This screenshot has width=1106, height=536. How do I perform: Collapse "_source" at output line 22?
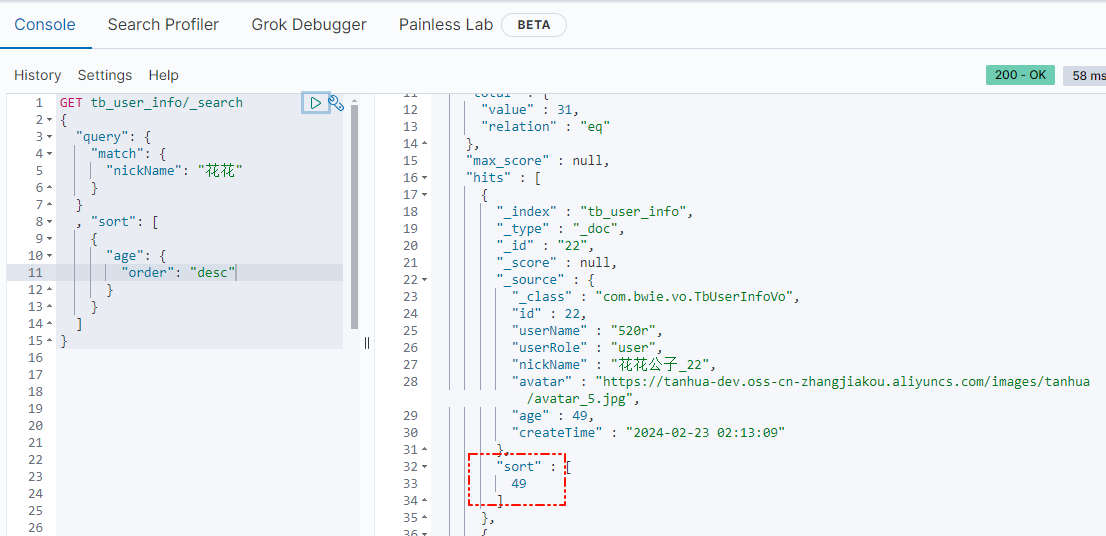[425, 279]
